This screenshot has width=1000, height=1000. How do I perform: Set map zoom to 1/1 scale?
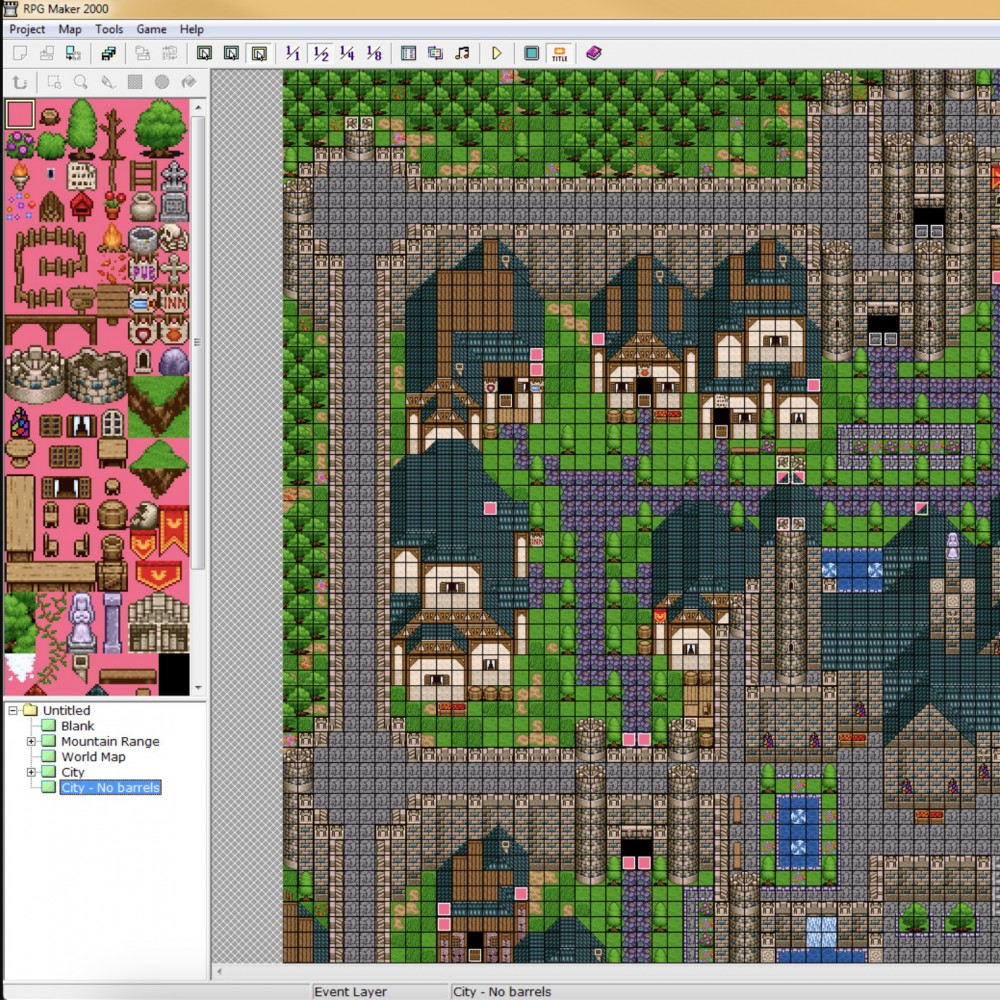(293, 54)
